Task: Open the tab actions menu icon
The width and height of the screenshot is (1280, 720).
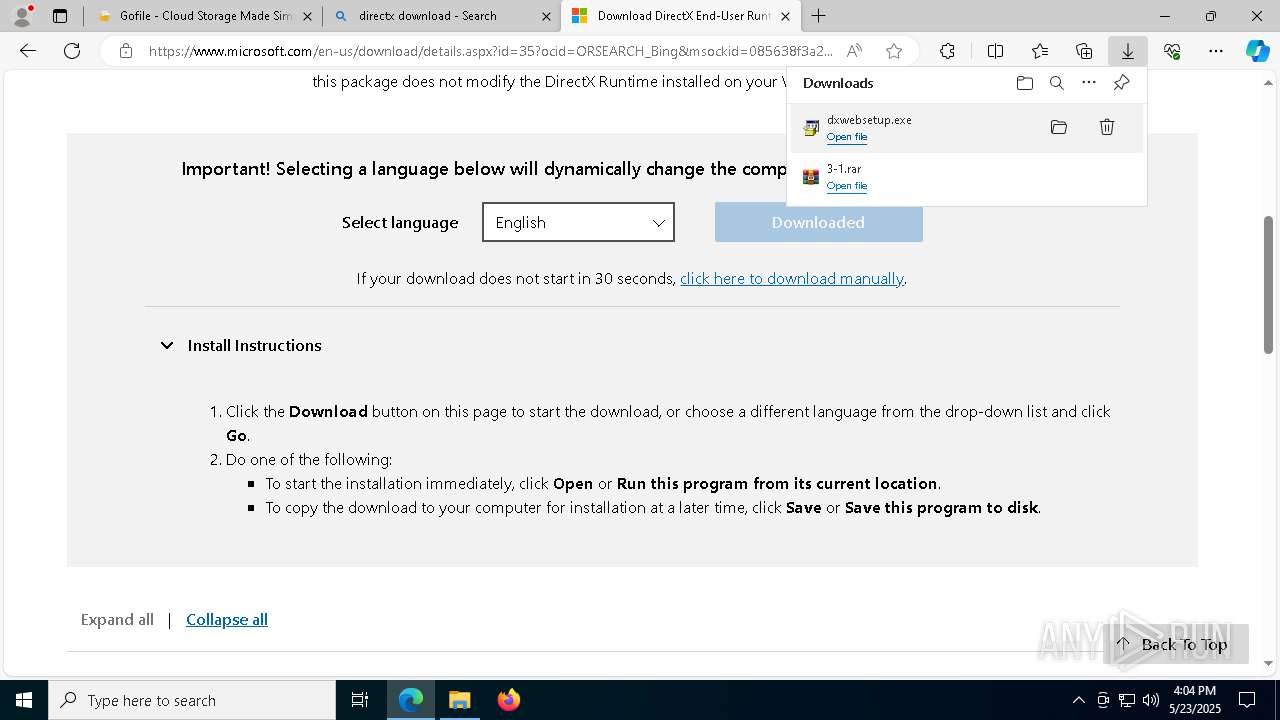Action: (x=60, y=16)
